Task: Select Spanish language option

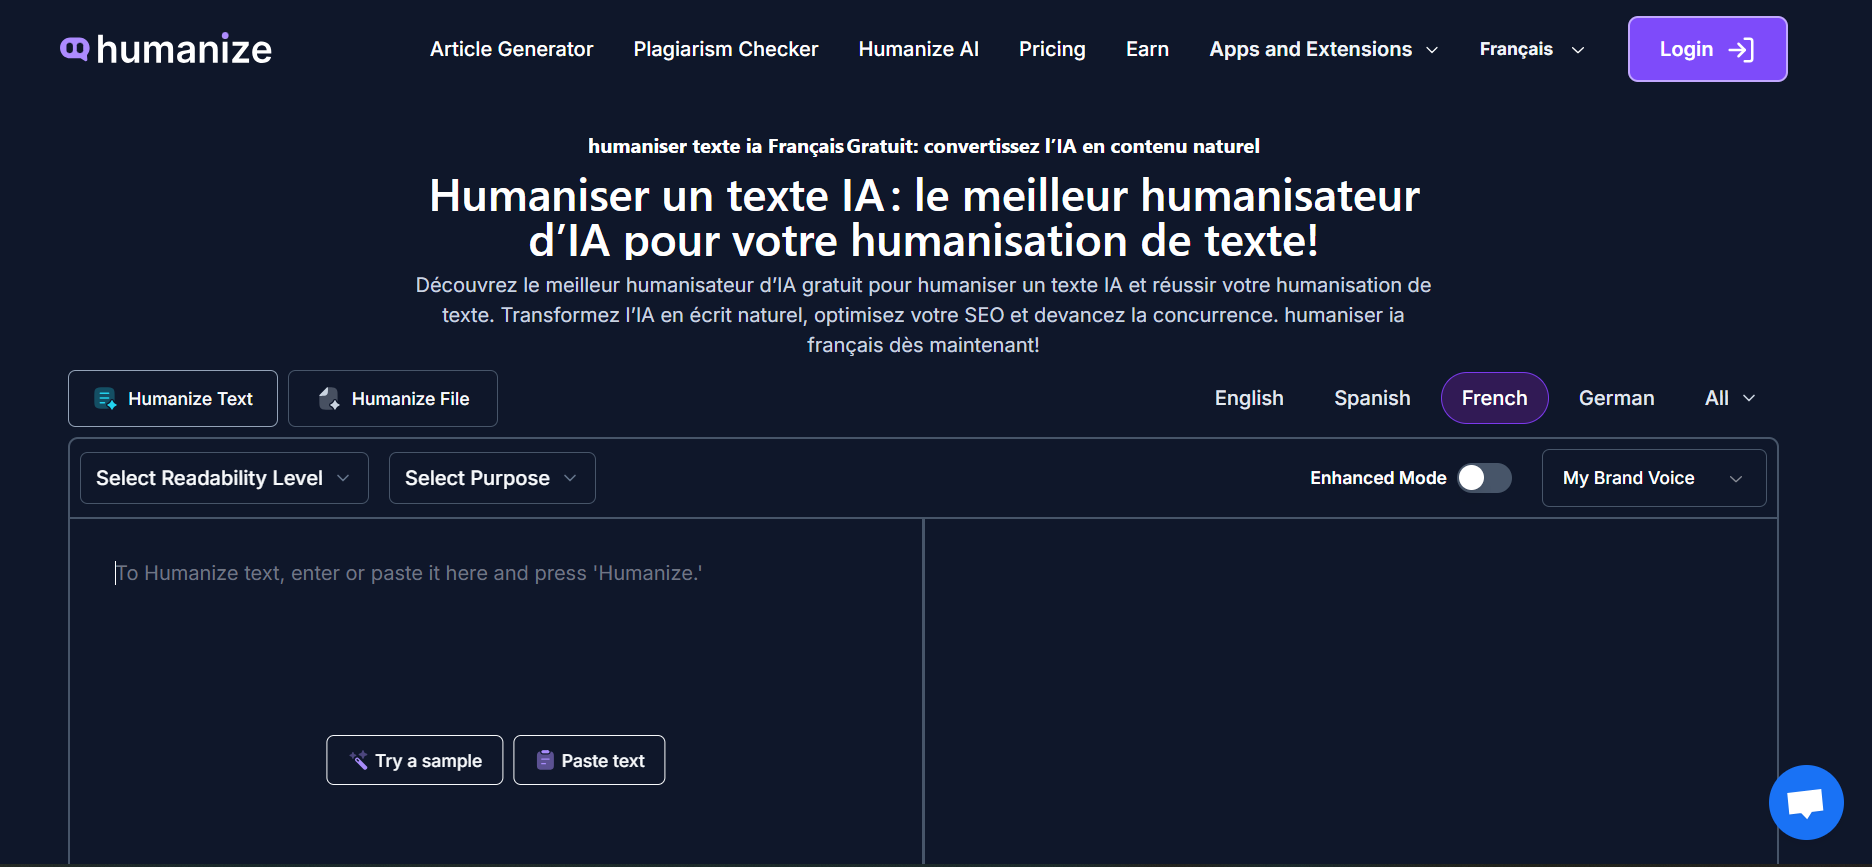Action: [1372, 398]
